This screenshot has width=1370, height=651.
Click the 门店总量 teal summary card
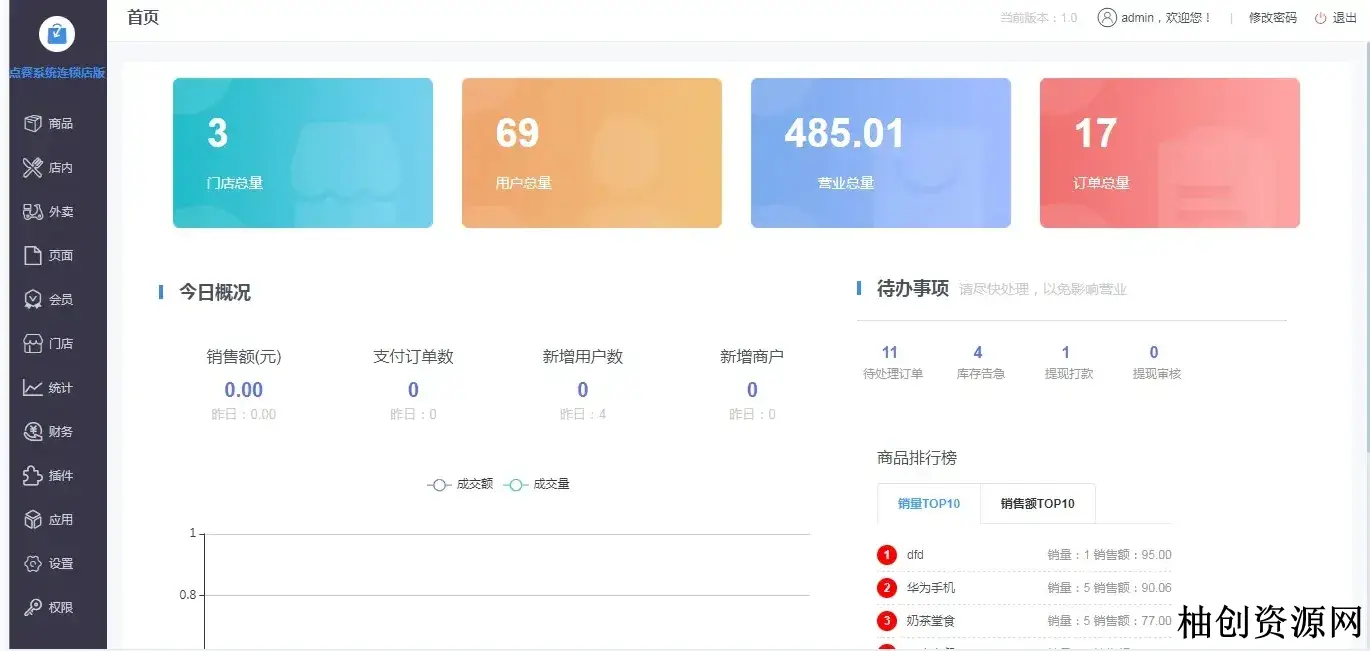[302, 153]
